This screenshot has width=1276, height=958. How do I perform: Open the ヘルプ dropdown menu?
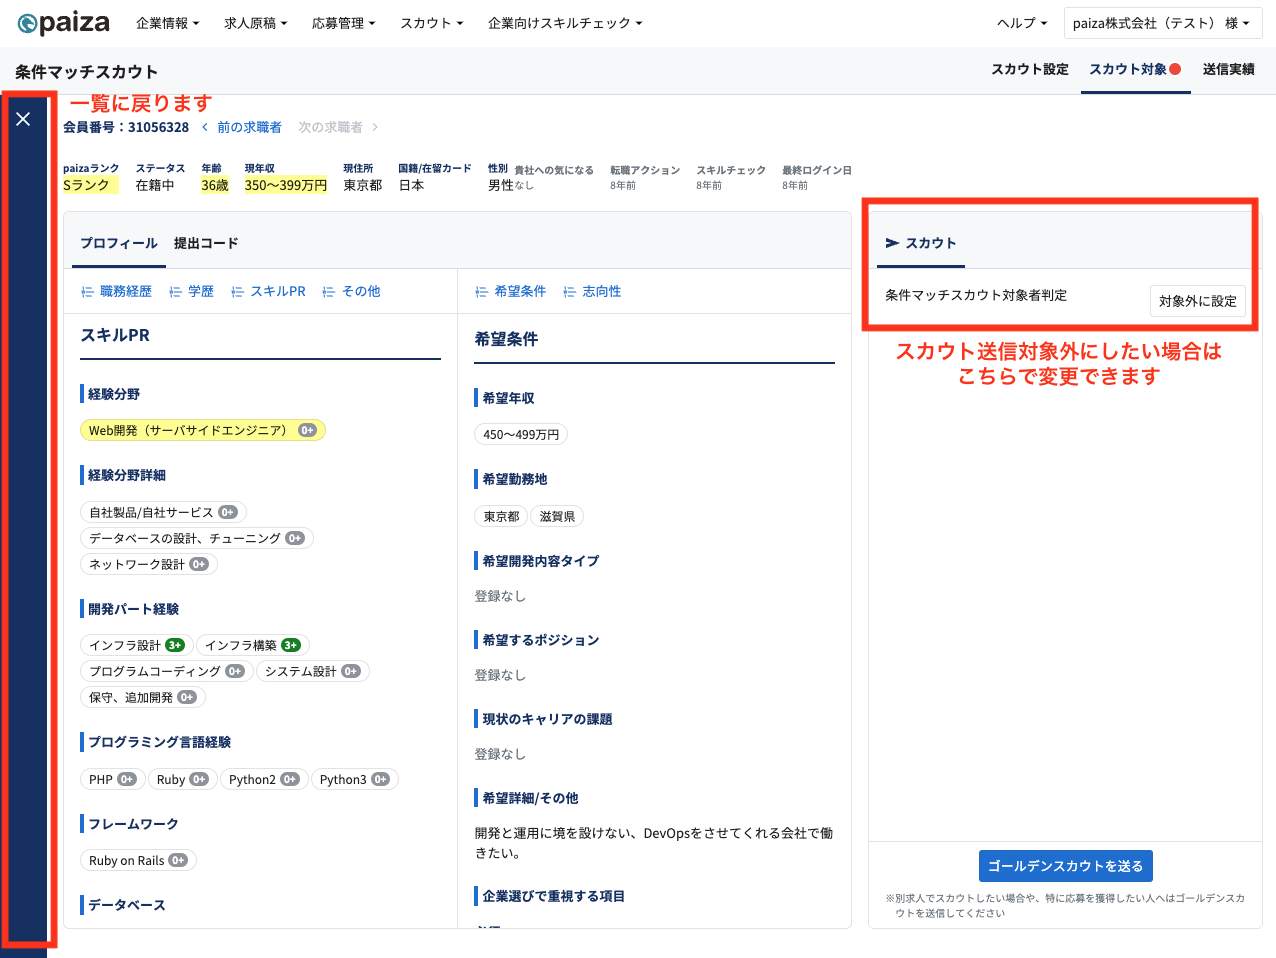1022,23
